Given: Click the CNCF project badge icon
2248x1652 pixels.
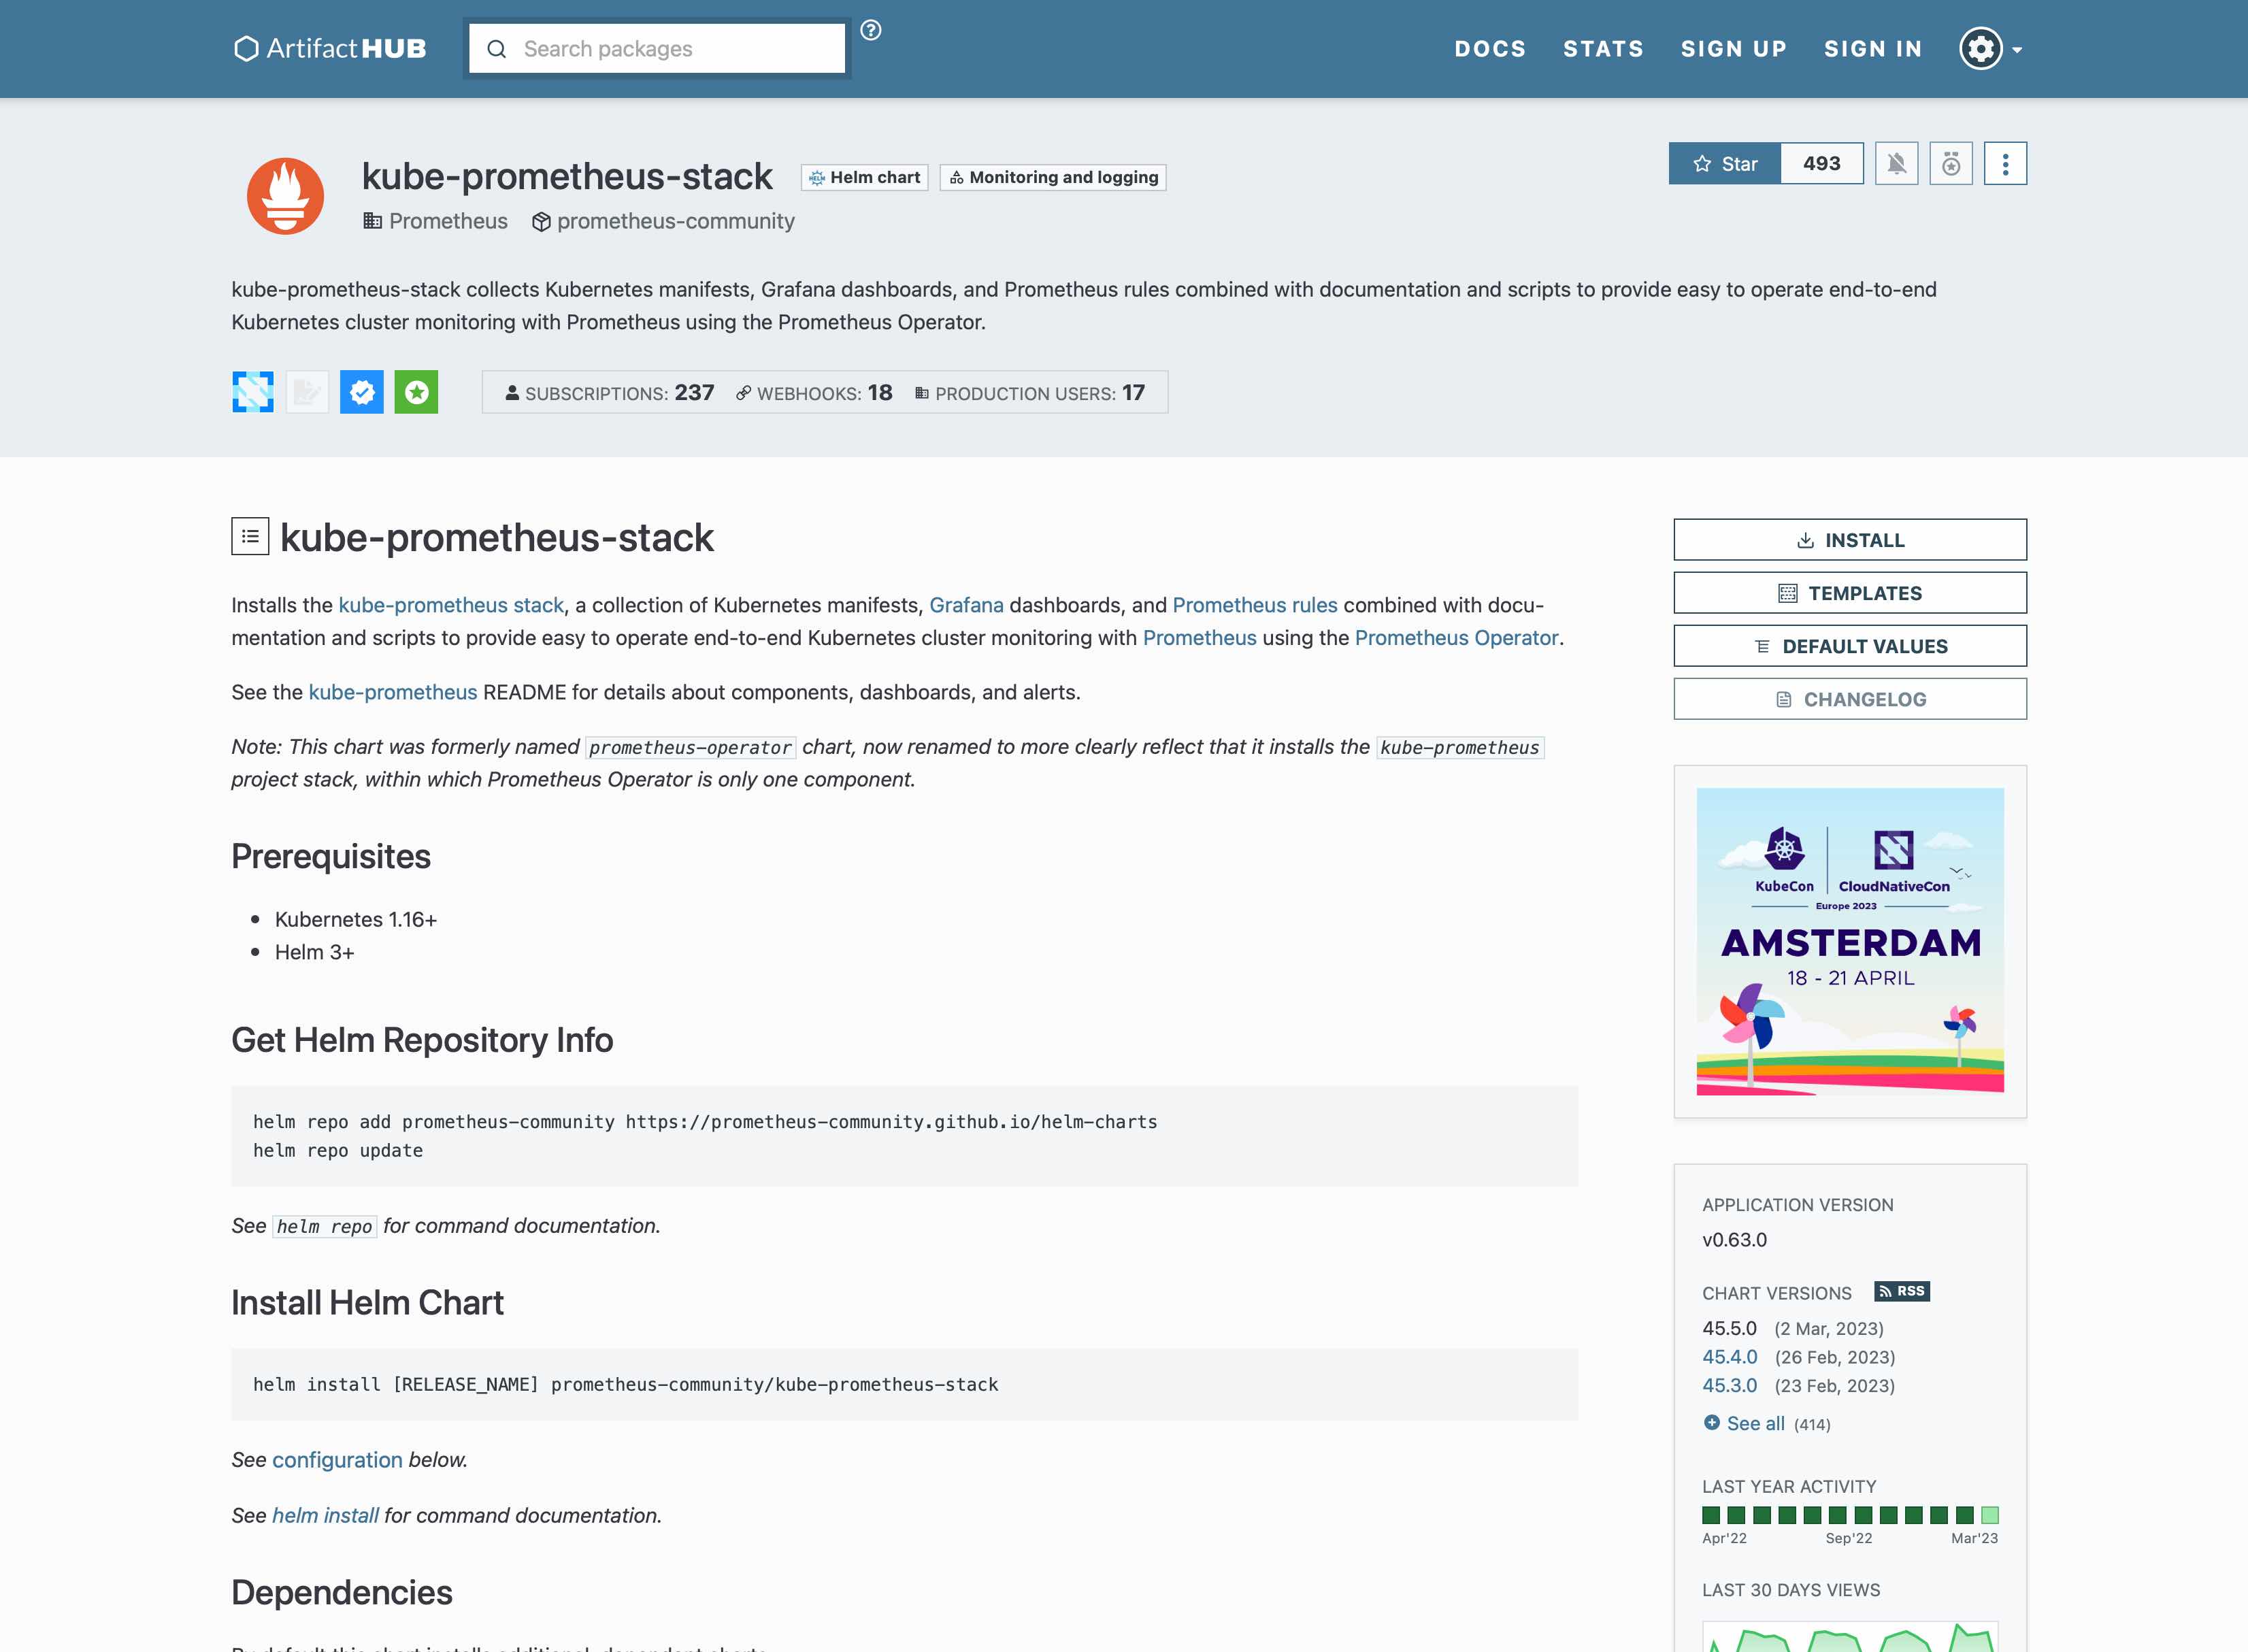Looking at the screenshot, I should (x=253, y=392).
